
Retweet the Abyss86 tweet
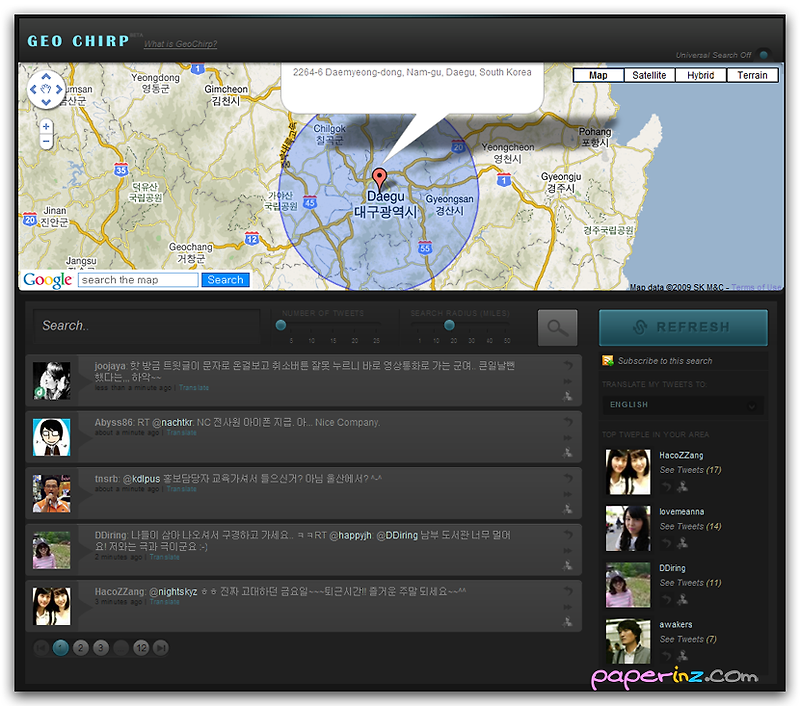pyautogui.click(x=568, y=438)
